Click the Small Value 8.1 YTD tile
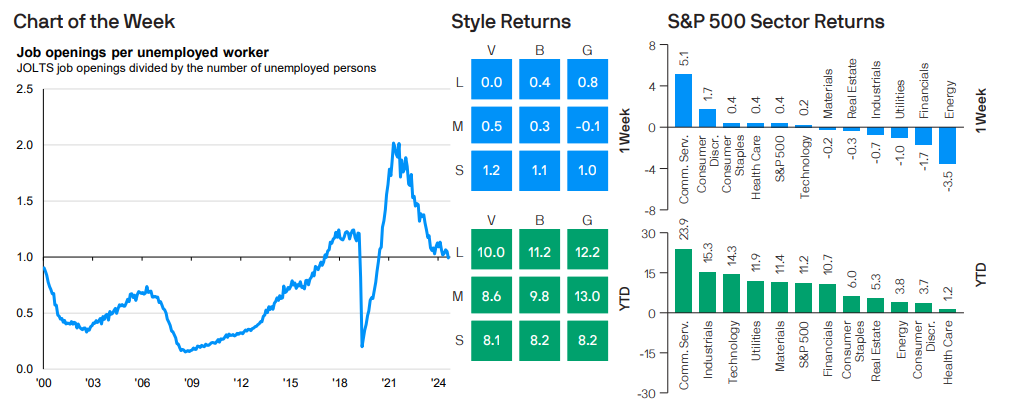Viewport: 1012px width, 403px height. coord(491,340)
